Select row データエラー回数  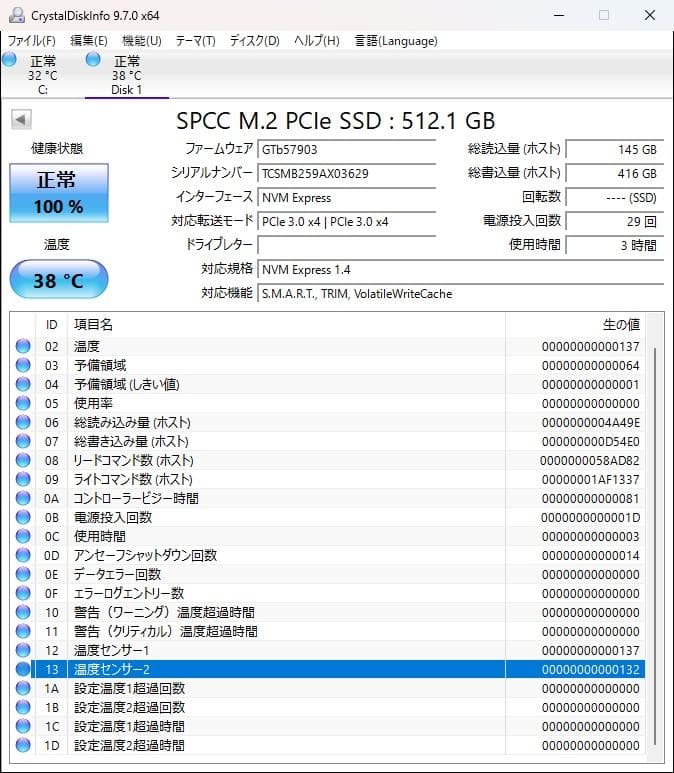(328, 574)
